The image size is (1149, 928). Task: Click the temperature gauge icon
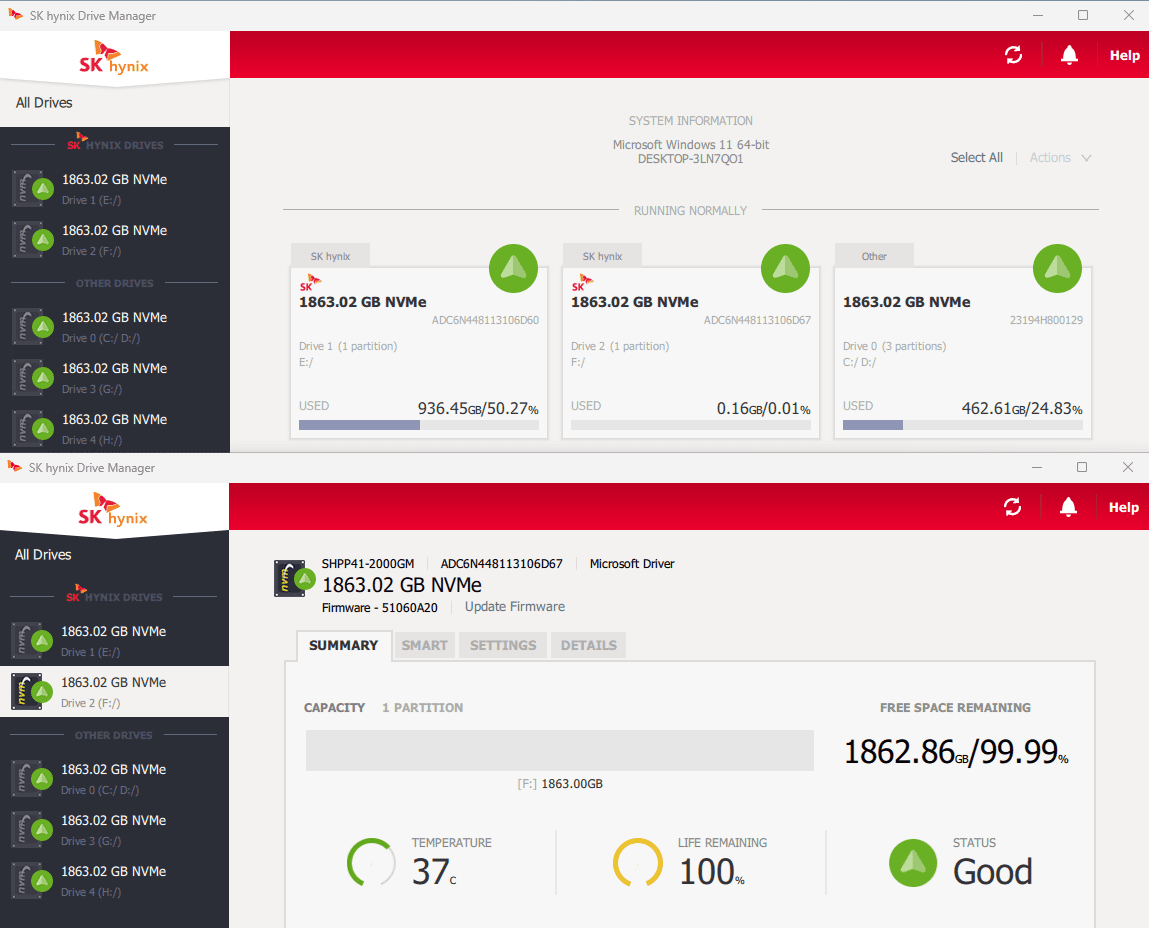[x=371, y=863]
